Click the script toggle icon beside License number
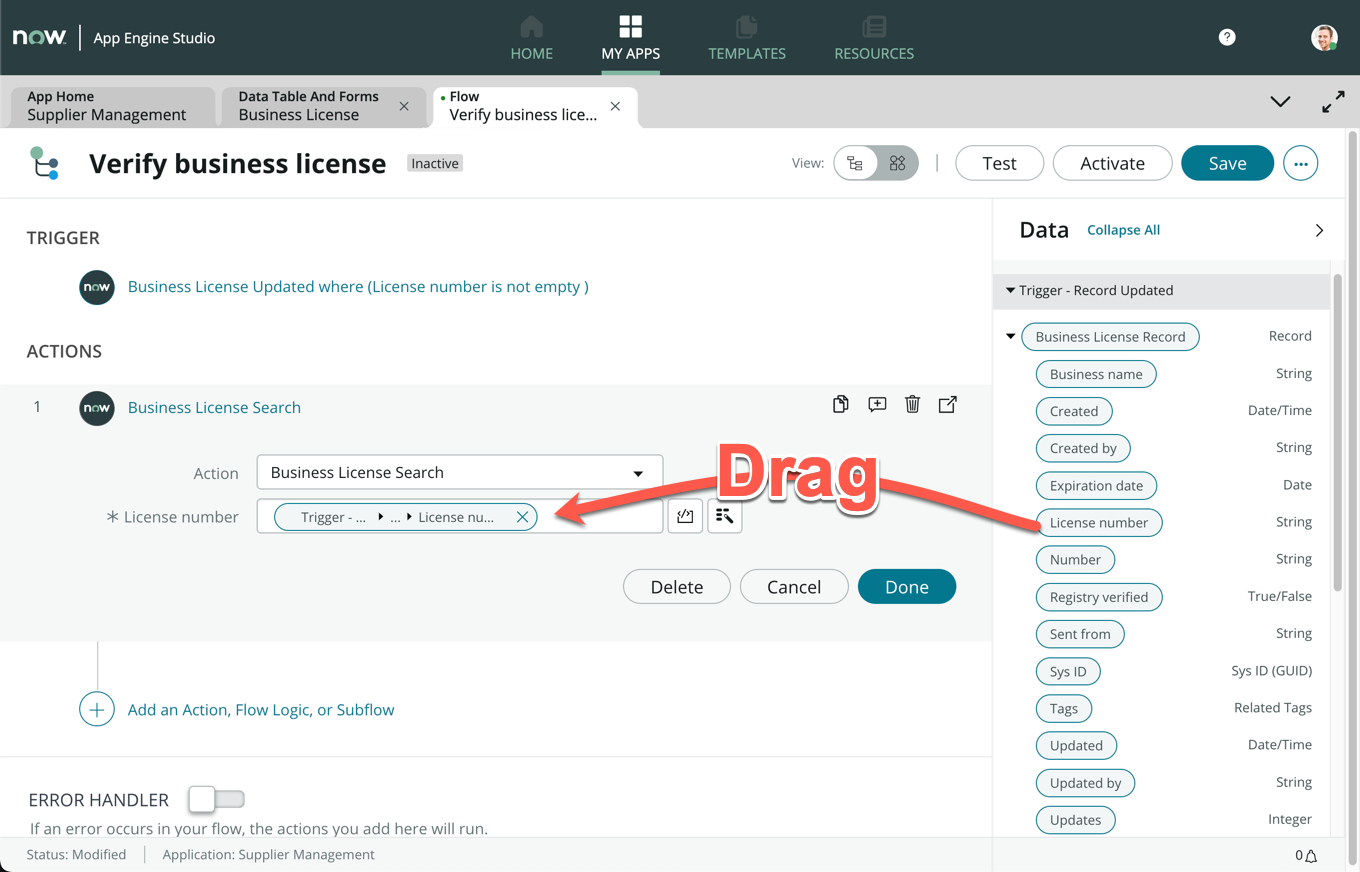This screenshot has height=872, width=1360. point(685,517)
